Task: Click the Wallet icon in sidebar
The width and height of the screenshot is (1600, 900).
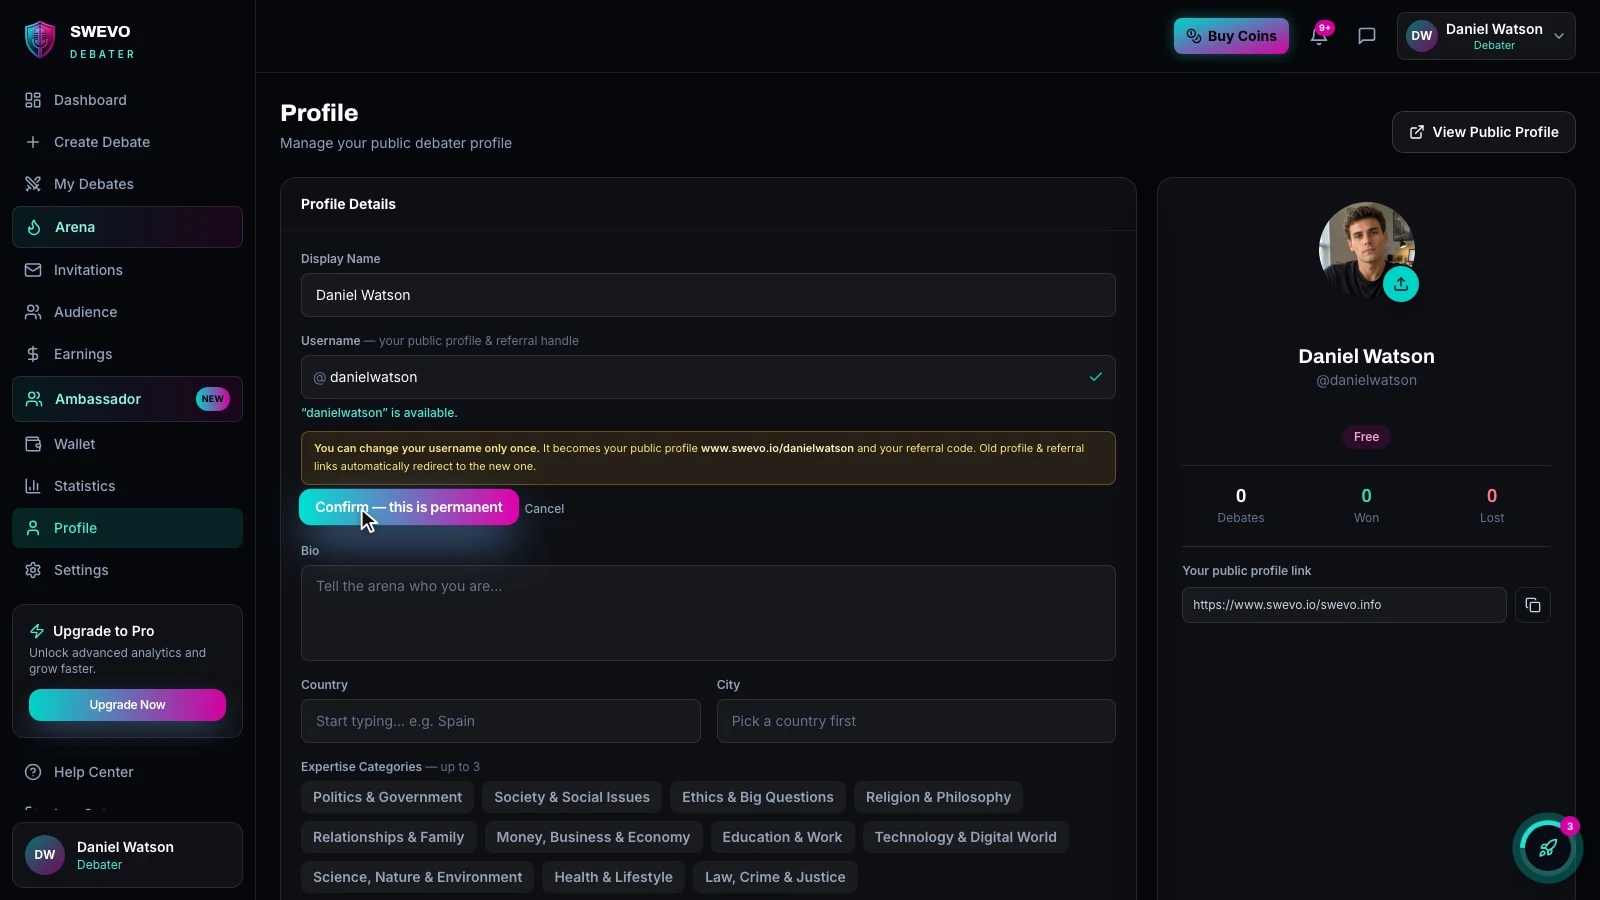Action: point(33,444)
